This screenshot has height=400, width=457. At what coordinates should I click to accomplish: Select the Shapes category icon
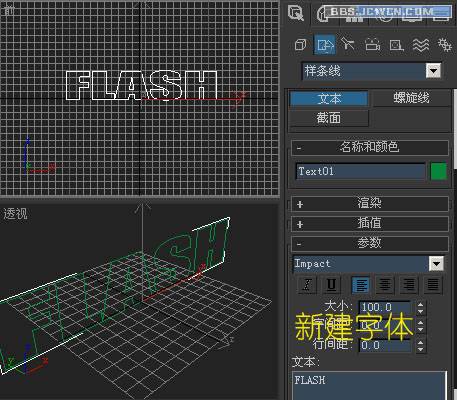pos(325,44)
